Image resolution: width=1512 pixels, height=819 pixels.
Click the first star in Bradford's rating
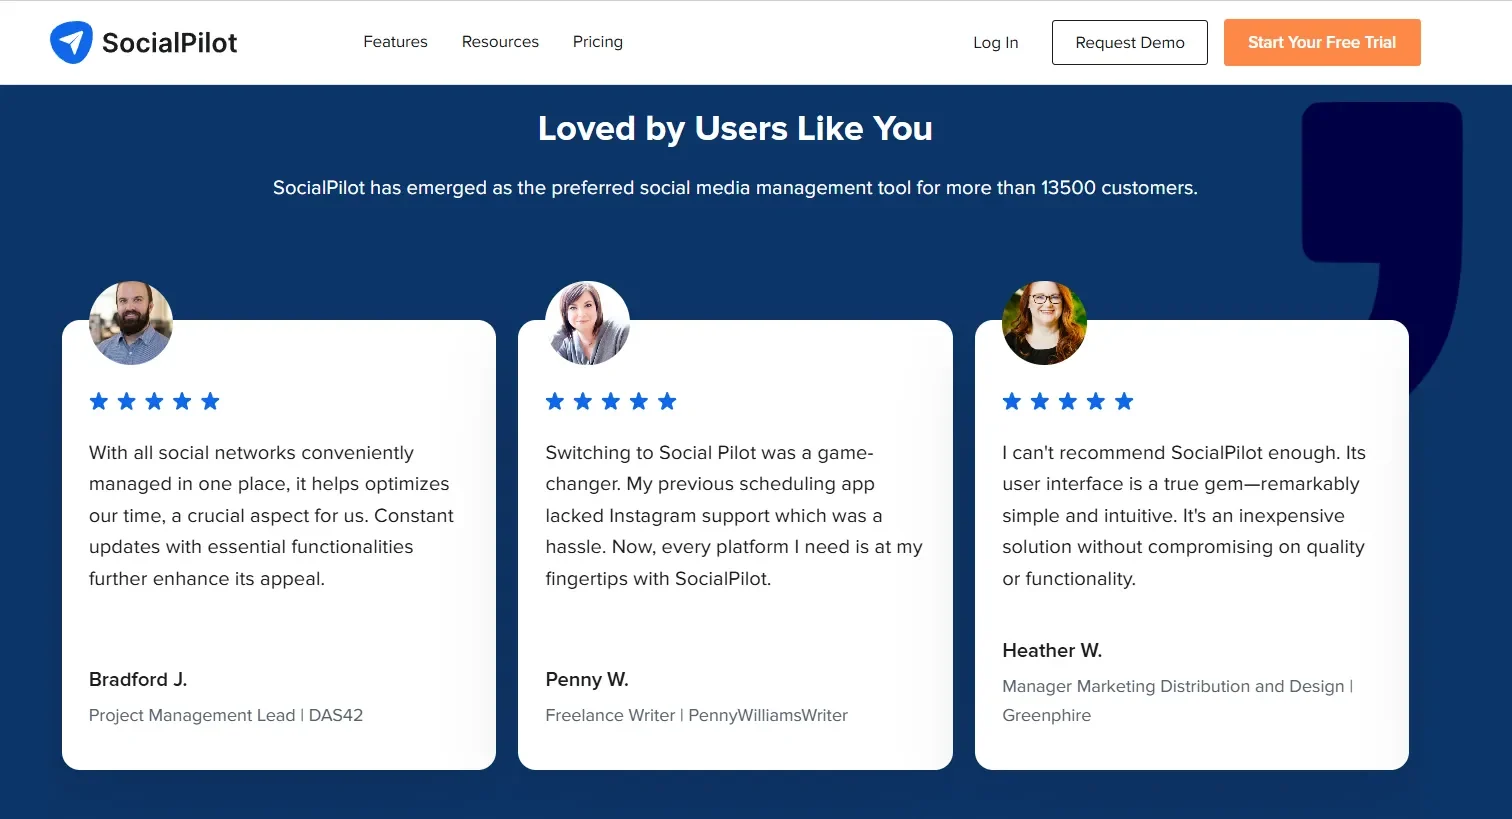coord(98,401)
